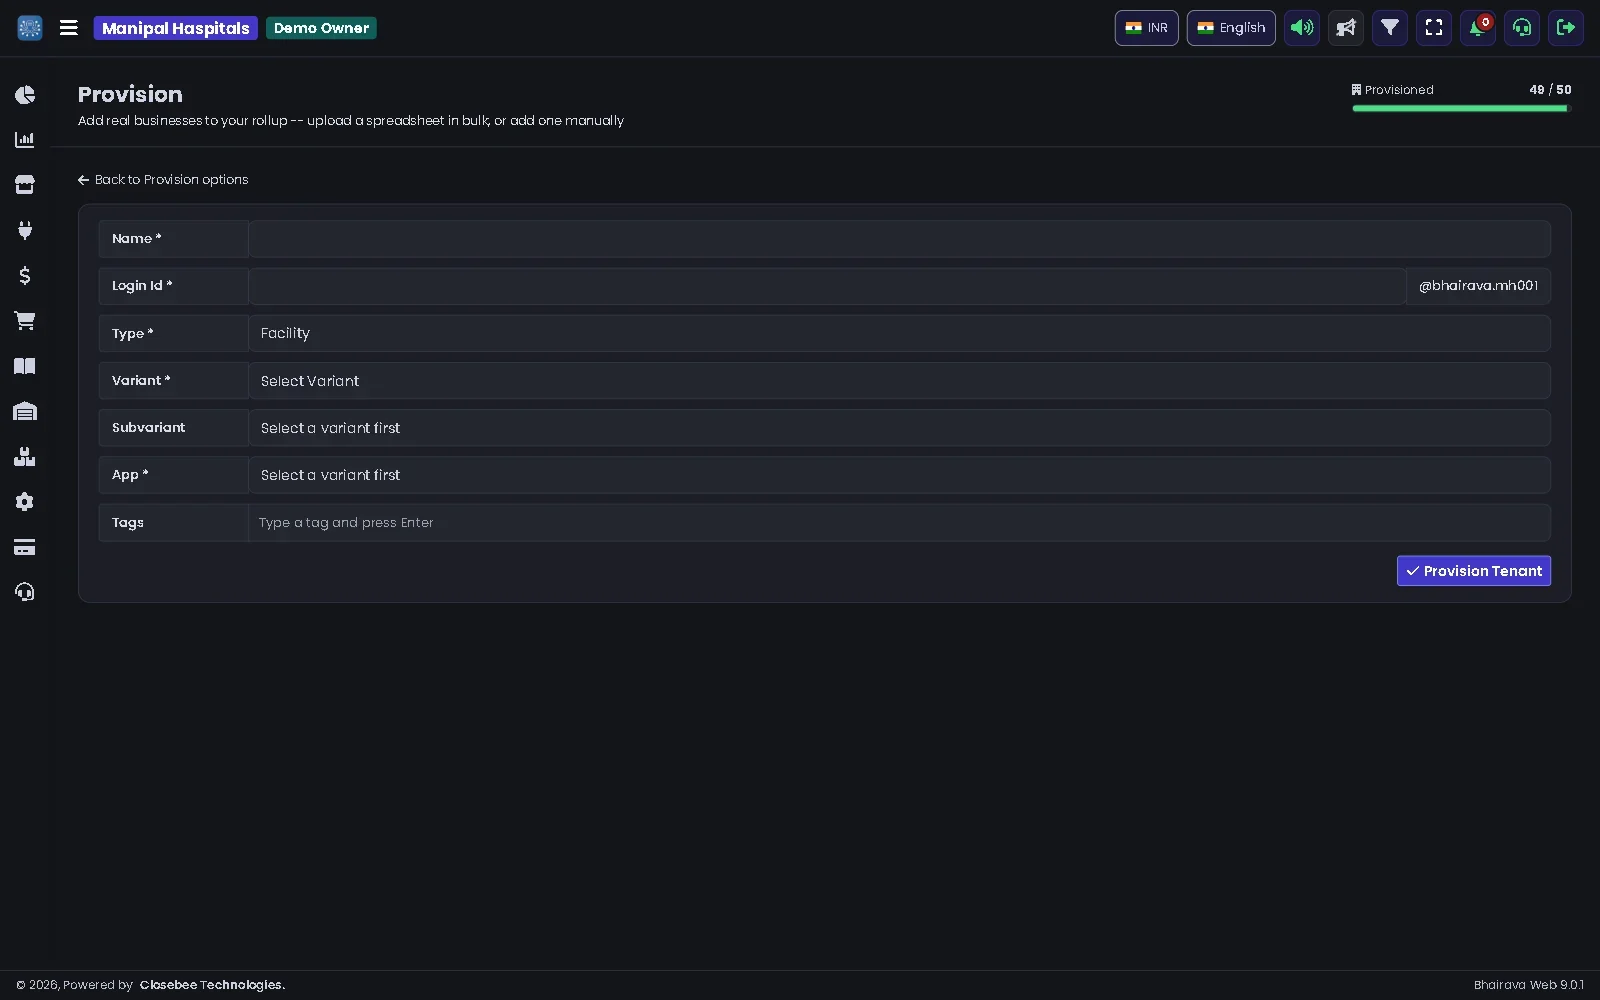Click the Provision Tenant button
Screen dimensions: 1600x1000
(x=1474, y=571)
